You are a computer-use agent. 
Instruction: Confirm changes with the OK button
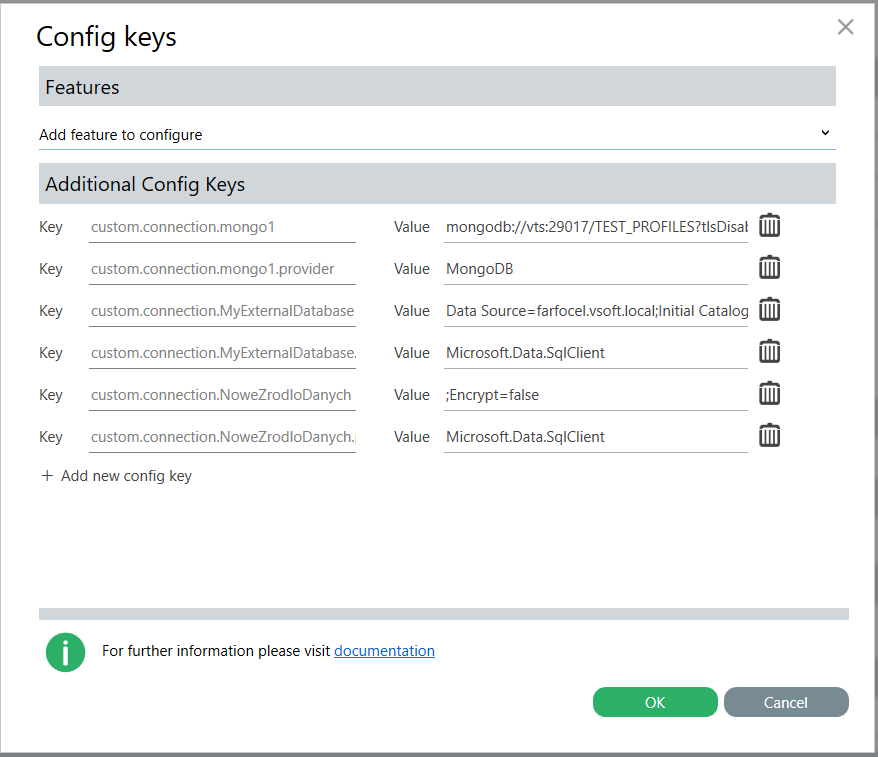[x=655, y=702]
